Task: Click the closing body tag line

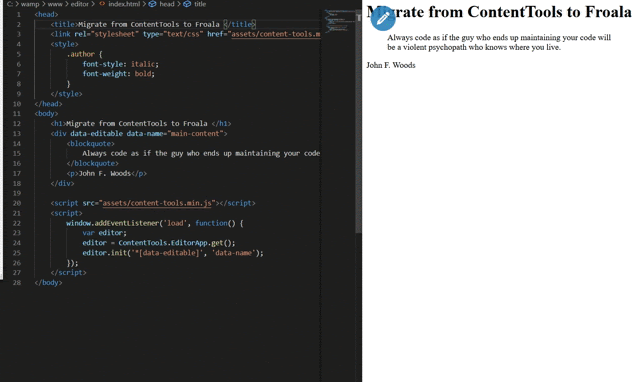Action: click(48, 283)
